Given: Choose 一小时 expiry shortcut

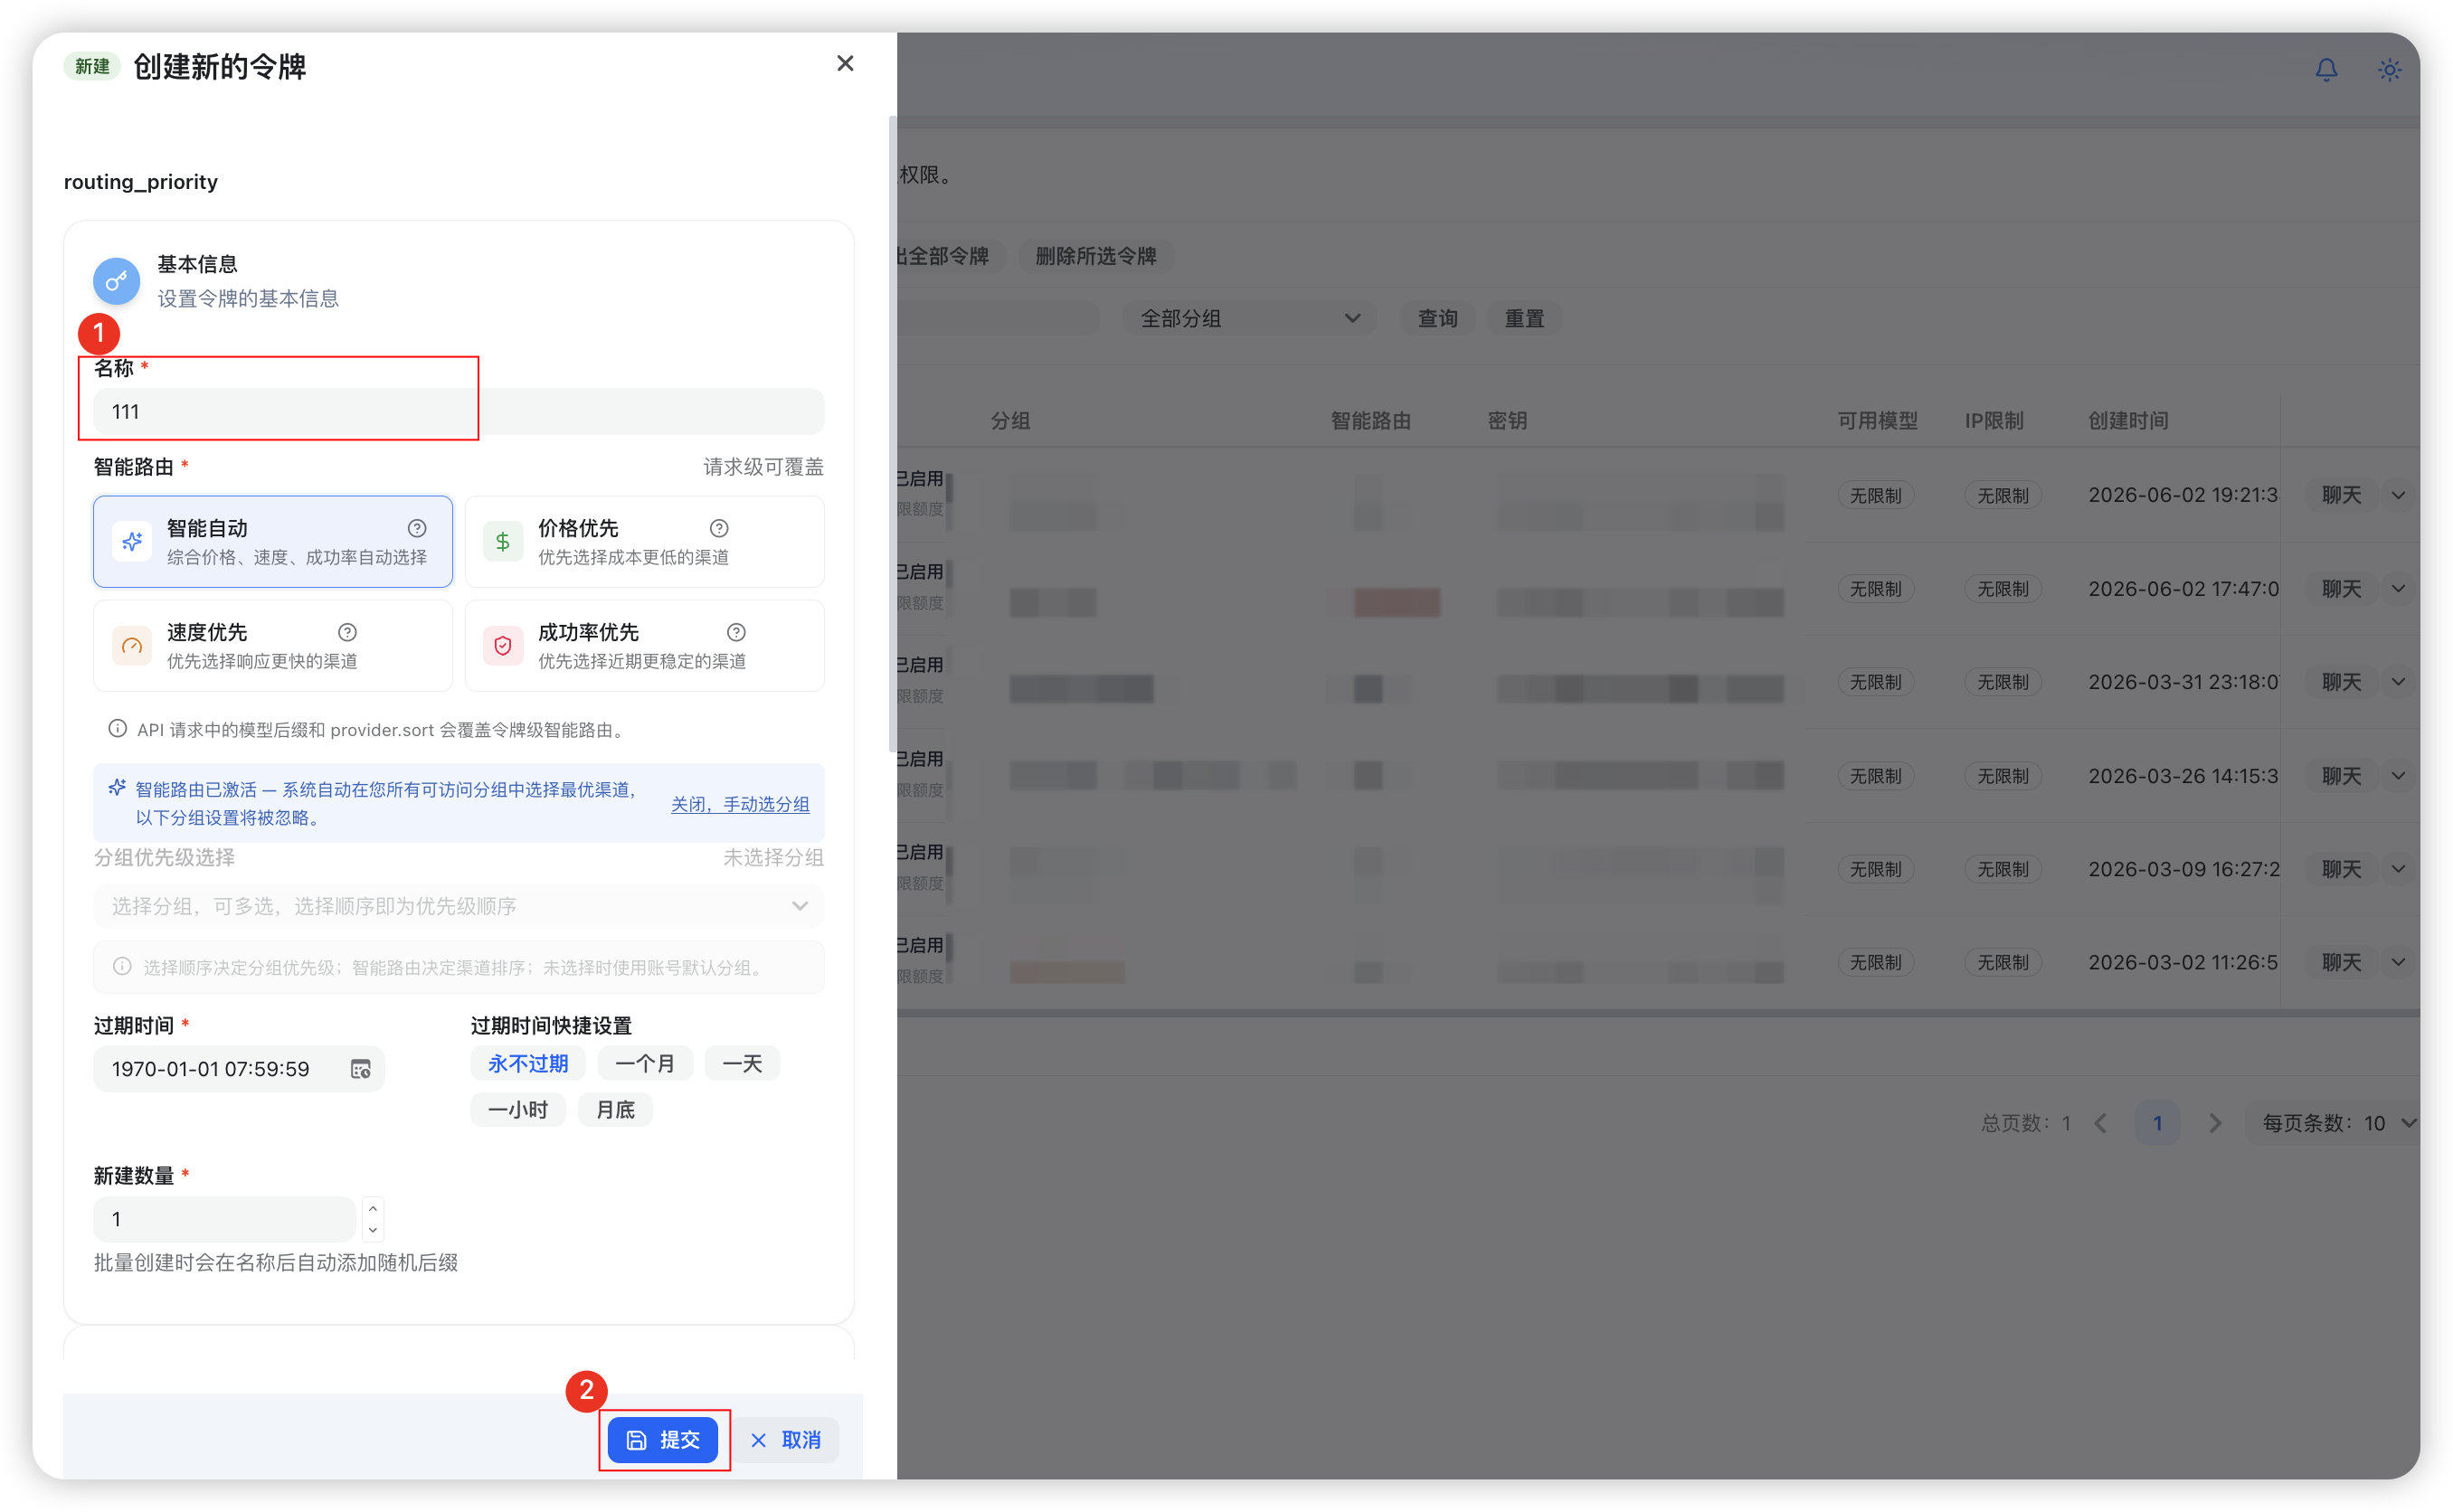Looking at the screenshot, I should (518, 1109).
